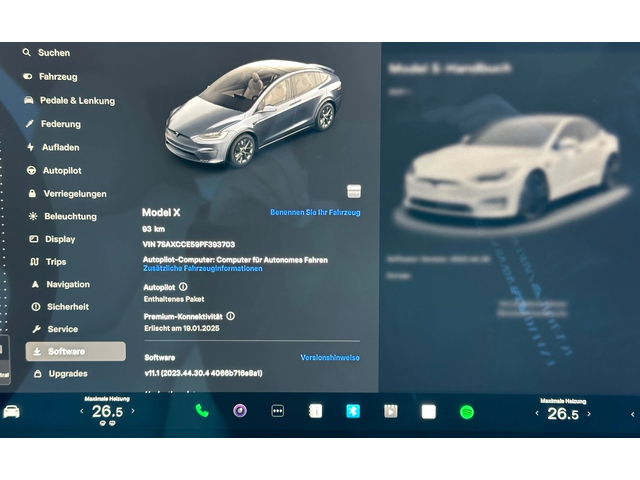Open the Suchen search field
Image resolution: width=640 pixels, height=480 pixels.
pyautogui.click(x=46, y=53)
